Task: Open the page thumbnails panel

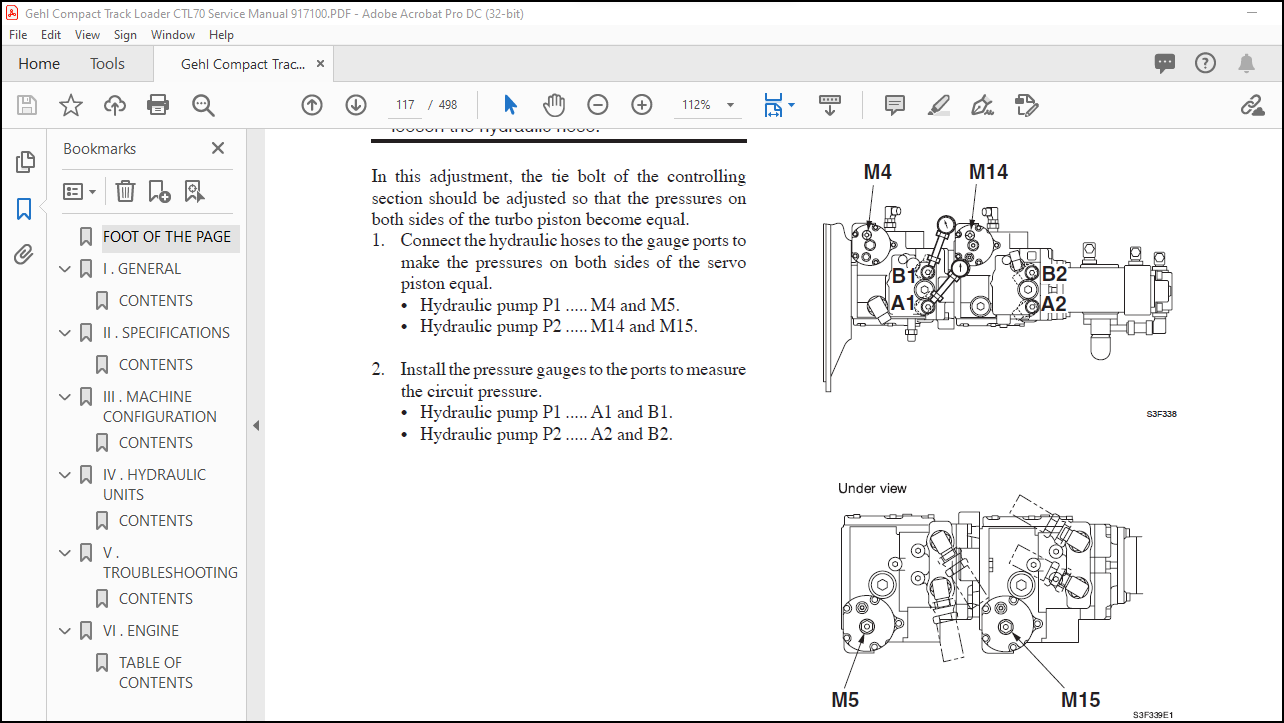Action: (x=25, y=162)
